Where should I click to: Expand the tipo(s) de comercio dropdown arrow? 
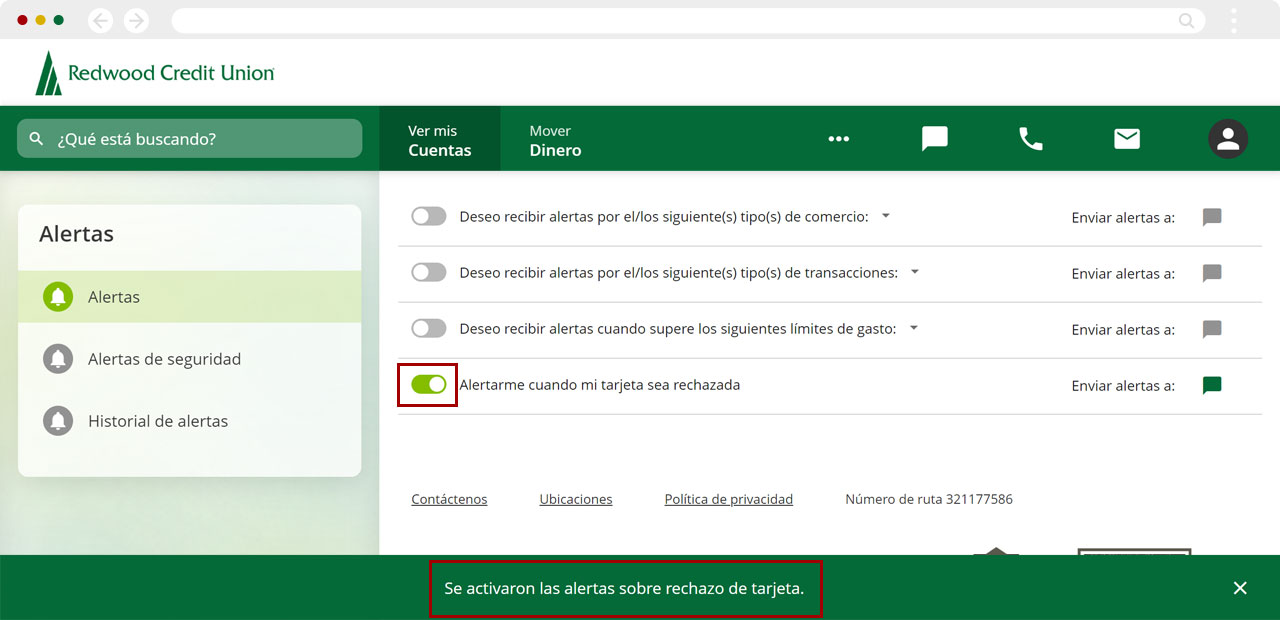885,216
